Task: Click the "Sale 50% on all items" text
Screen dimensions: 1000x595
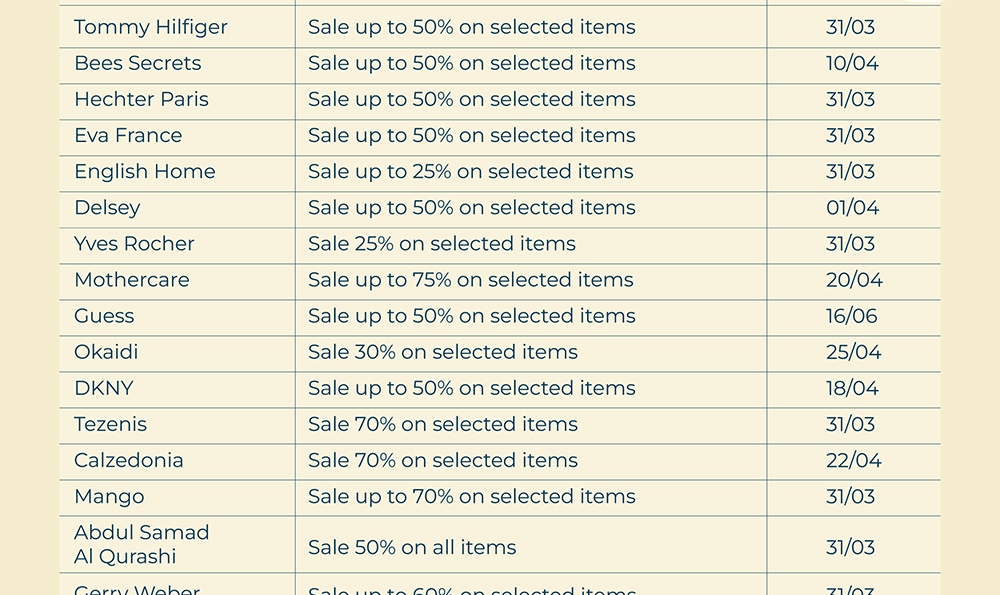Action: pyautogui.click(x=412, y=547)
